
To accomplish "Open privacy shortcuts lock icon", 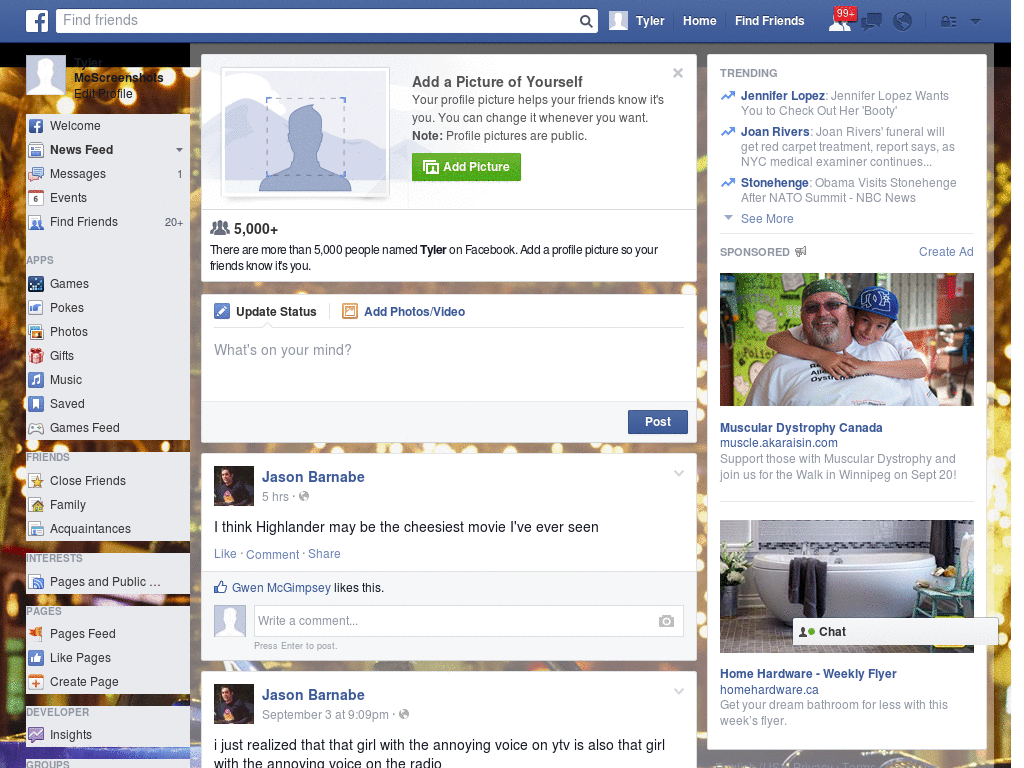I will (x=948, y=22).
